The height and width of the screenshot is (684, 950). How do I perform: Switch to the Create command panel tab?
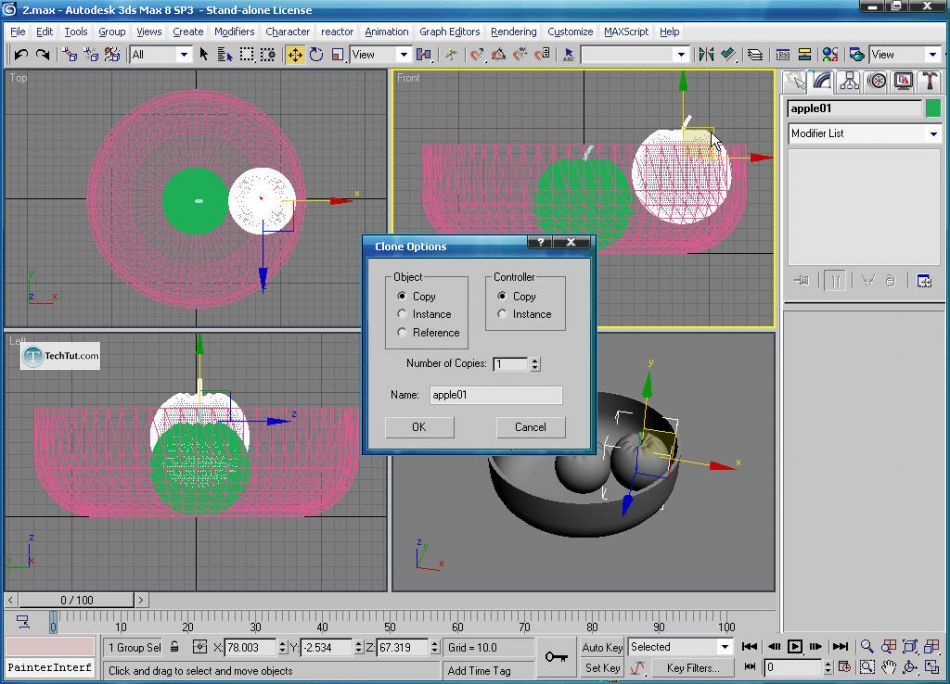coord(796,81)
